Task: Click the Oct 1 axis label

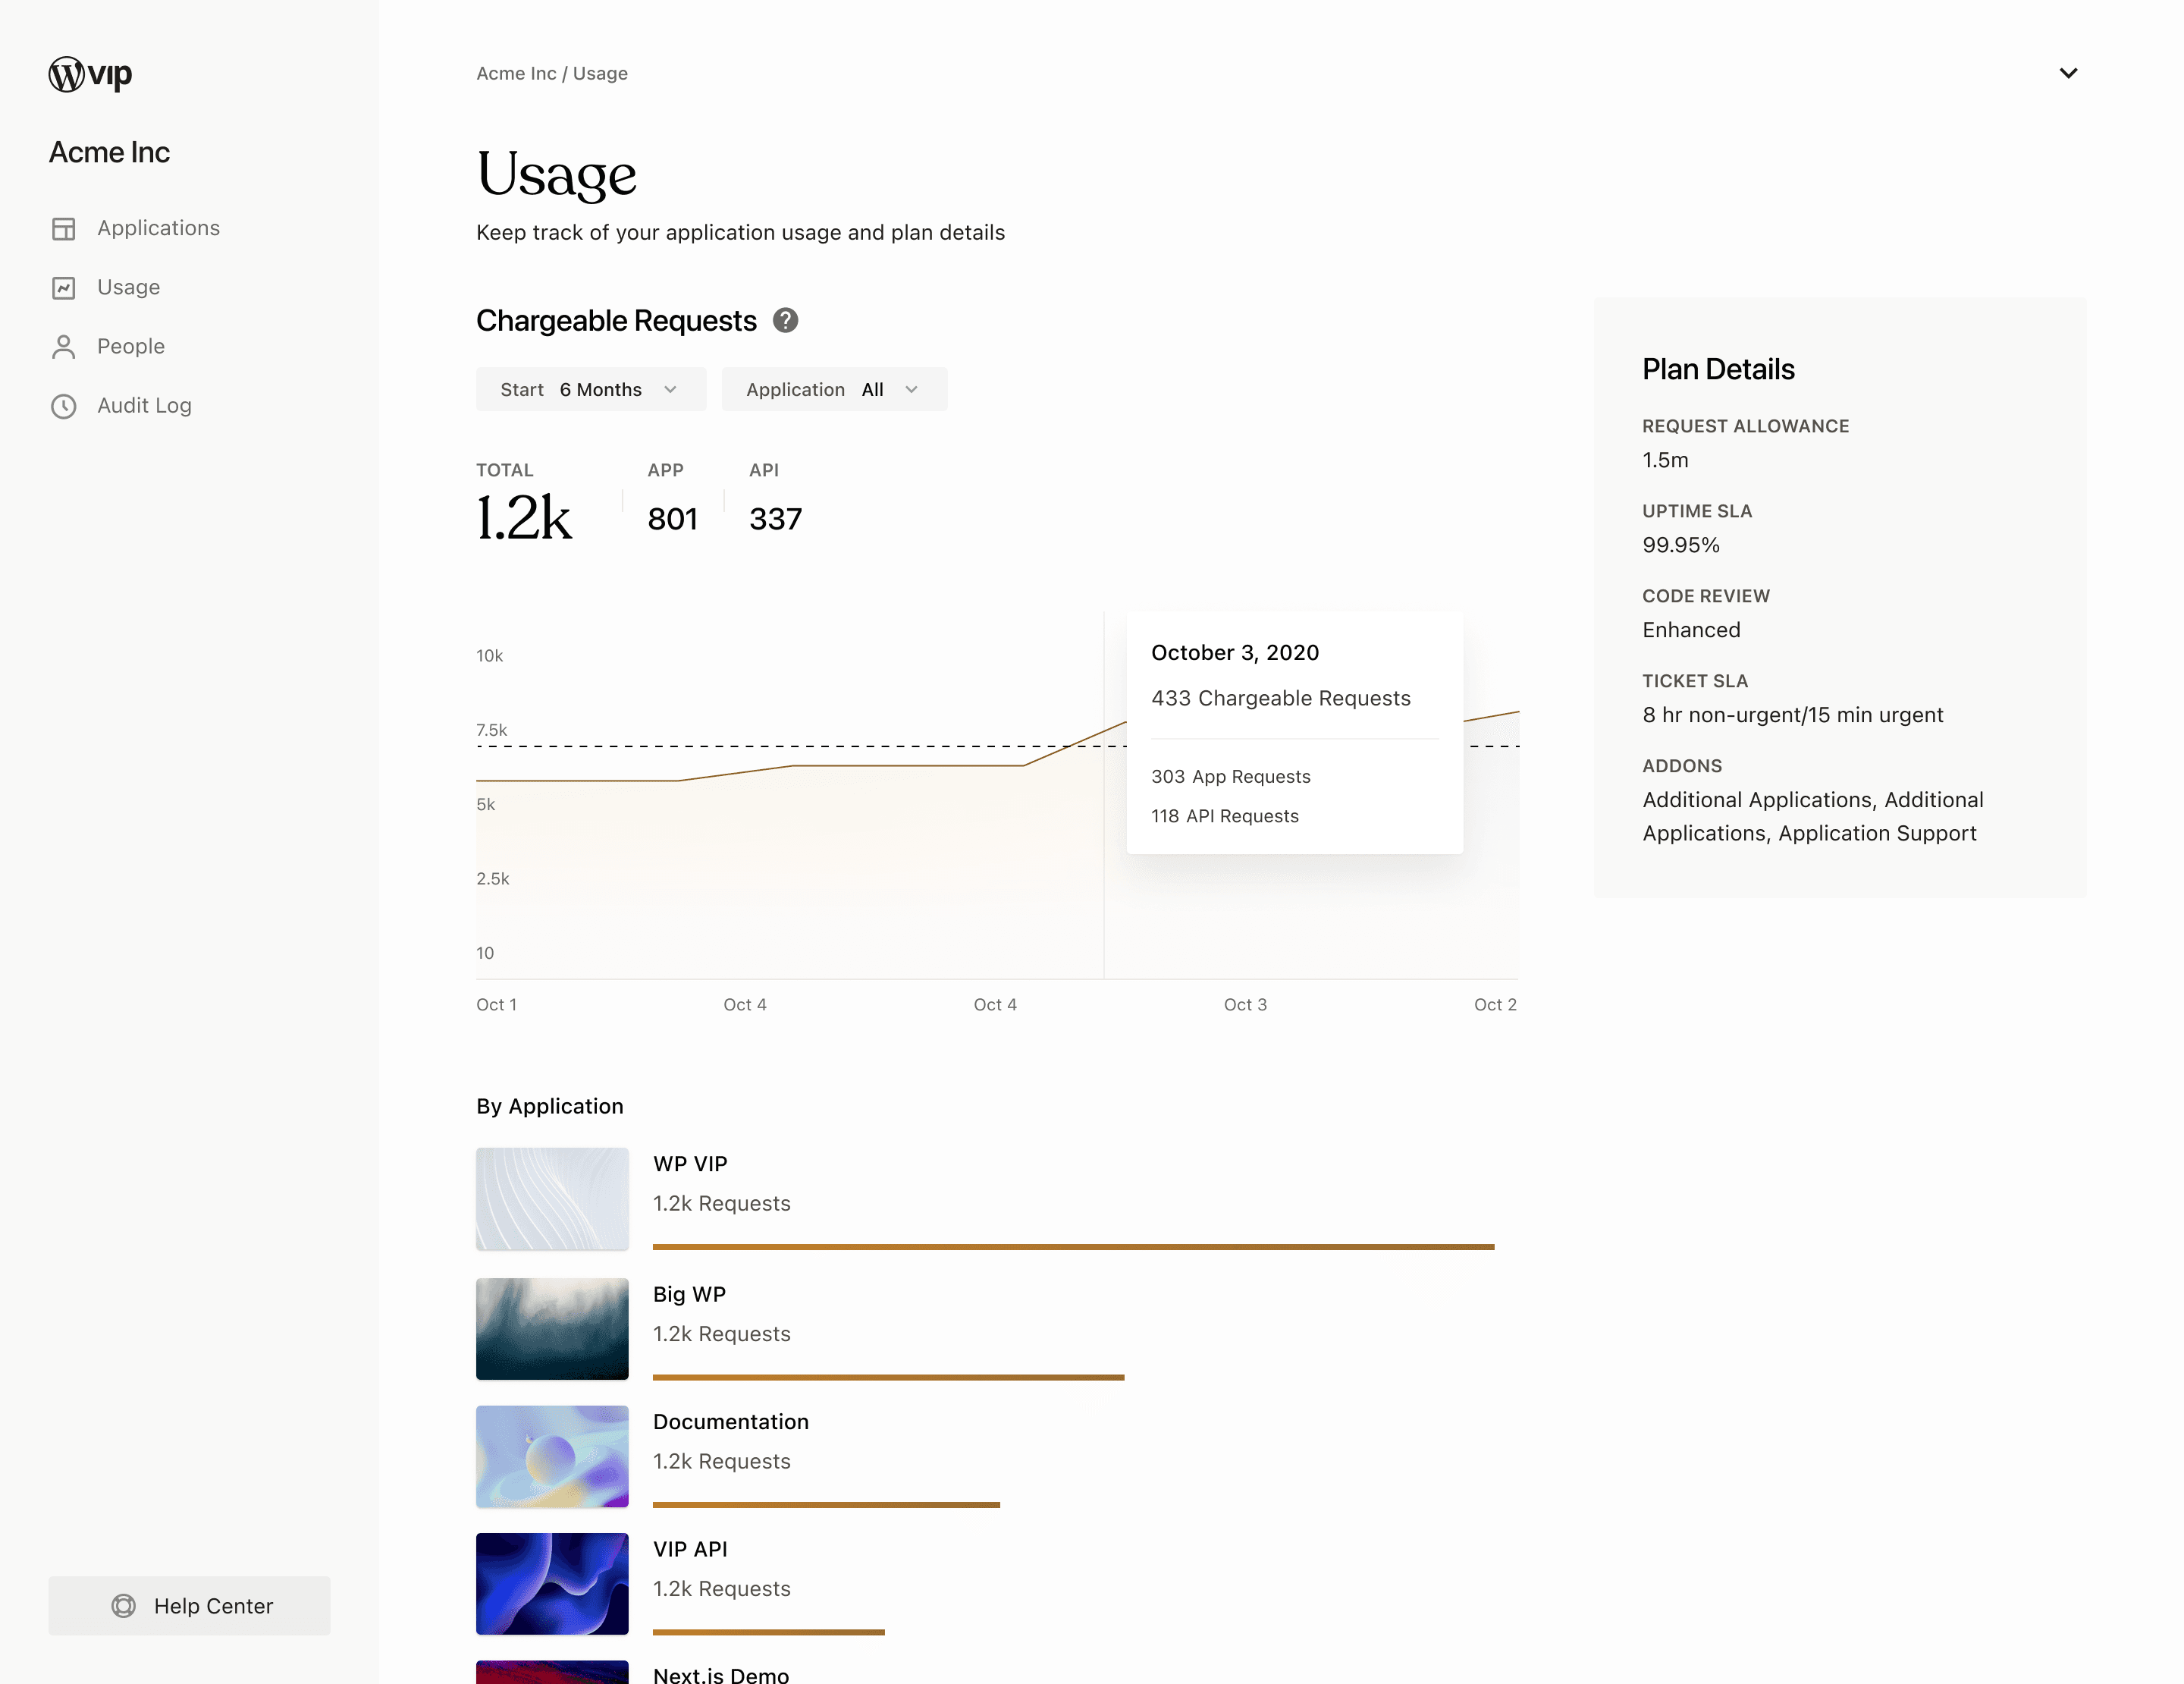Action: [x=496, y=1005]
